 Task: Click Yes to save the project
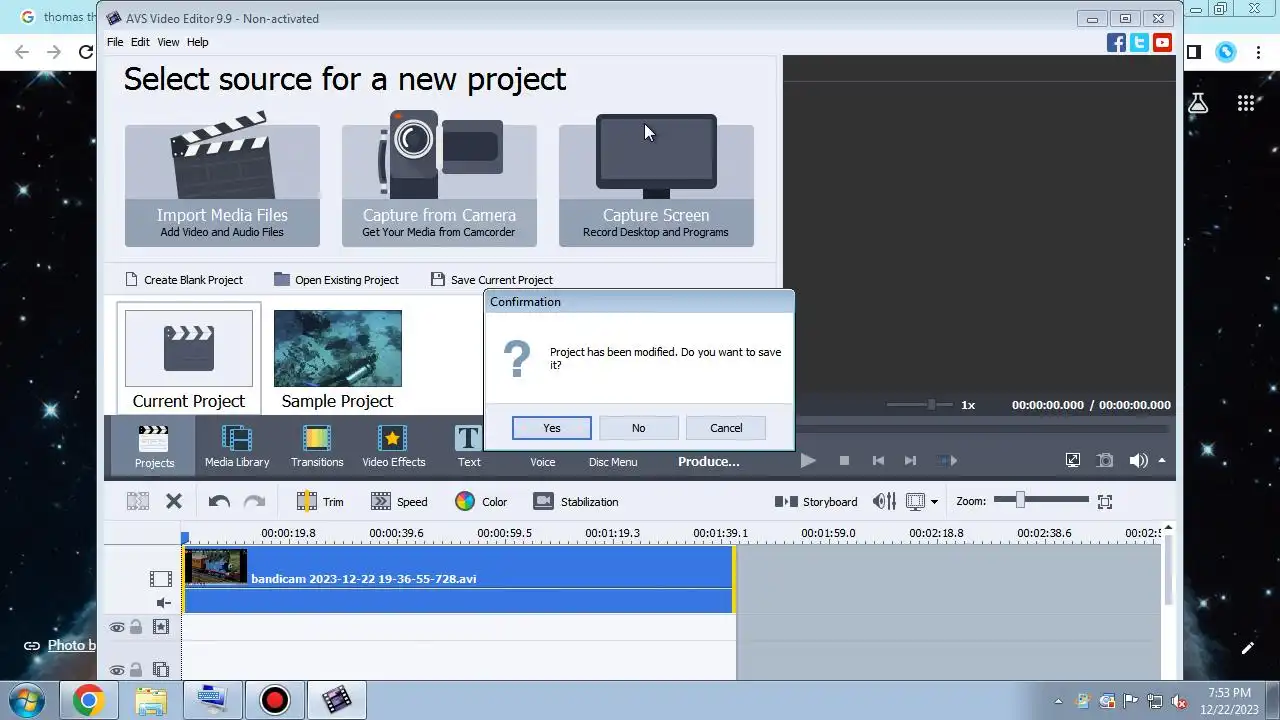tap(552, 428)
